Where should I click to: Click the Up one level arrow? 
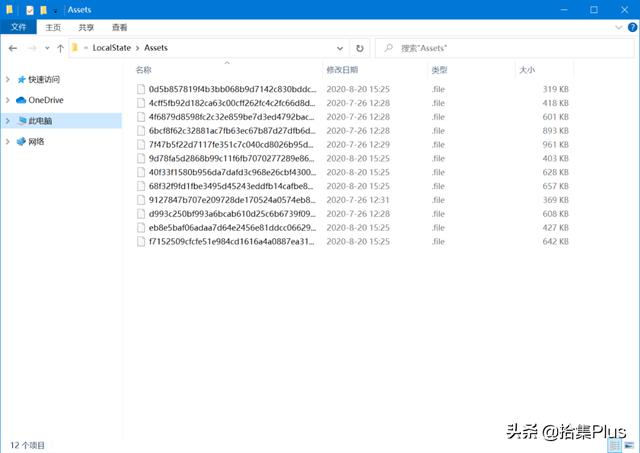click(60, 47)
